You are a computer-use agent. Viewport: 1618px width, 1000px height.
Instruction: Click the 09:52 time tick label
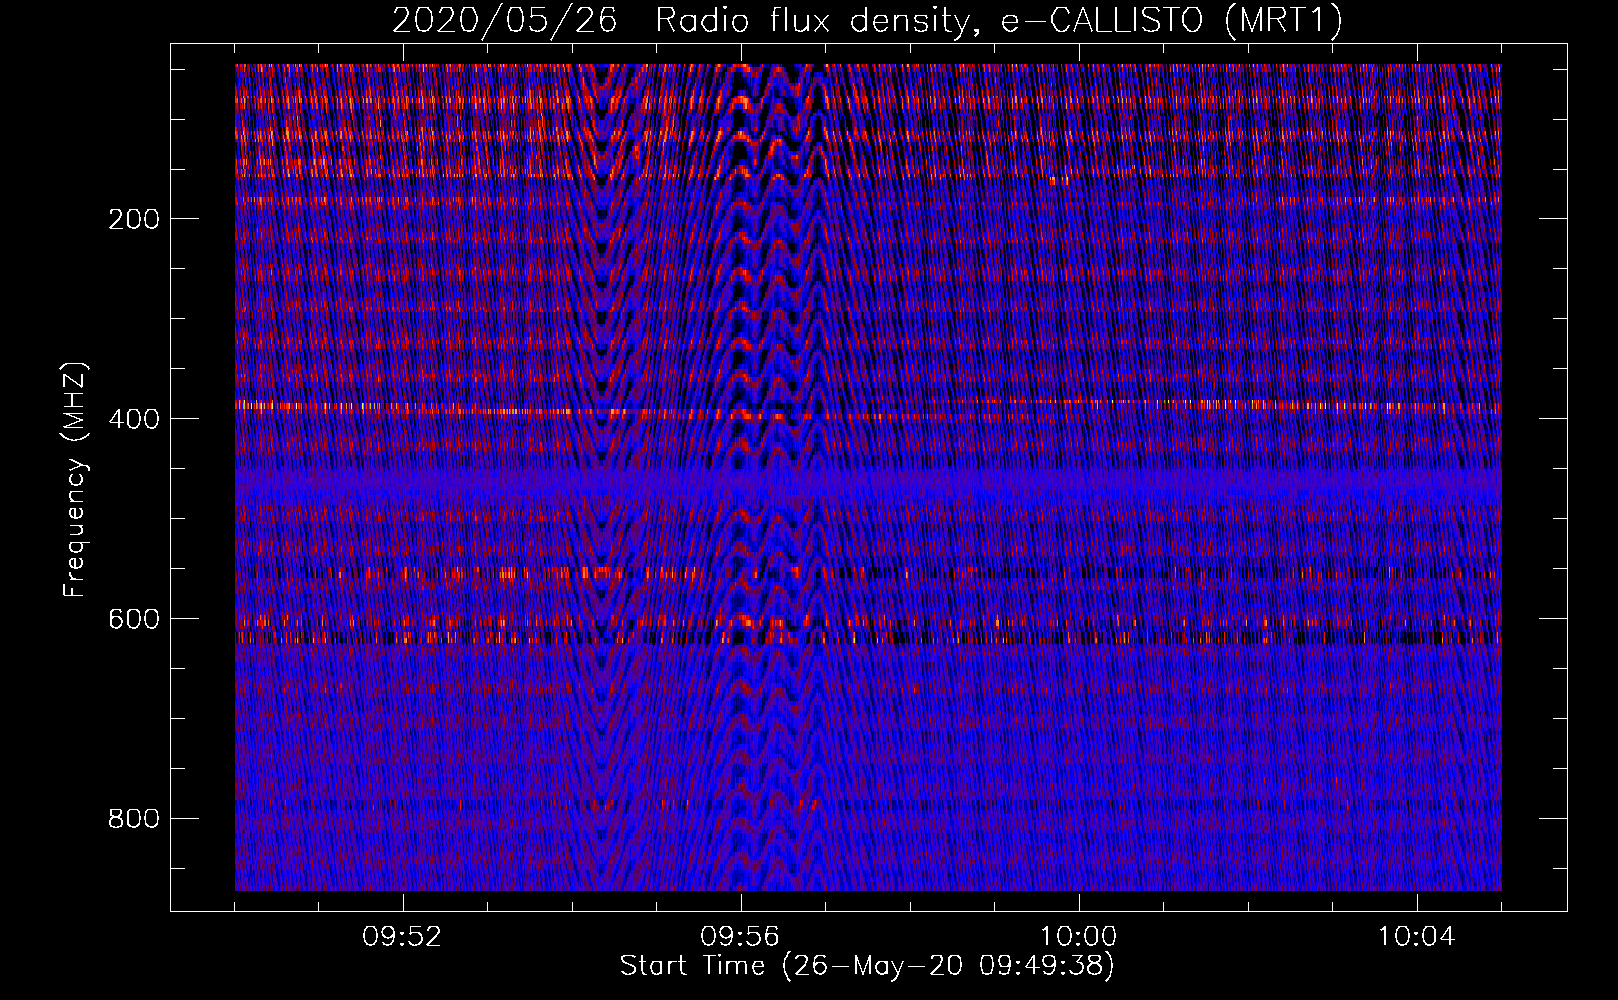point(402,937)
